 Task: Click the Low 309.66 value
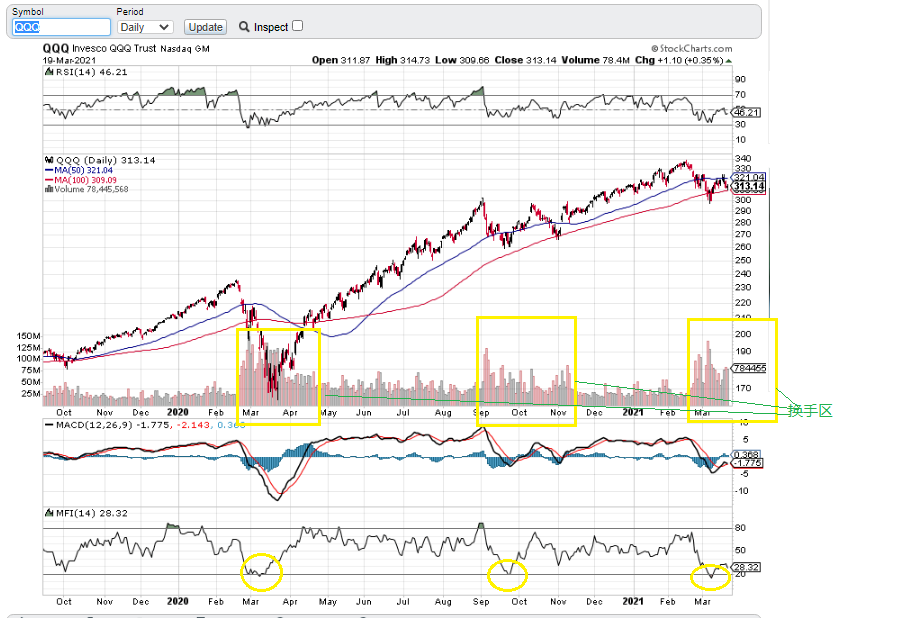tap(462, 60)
